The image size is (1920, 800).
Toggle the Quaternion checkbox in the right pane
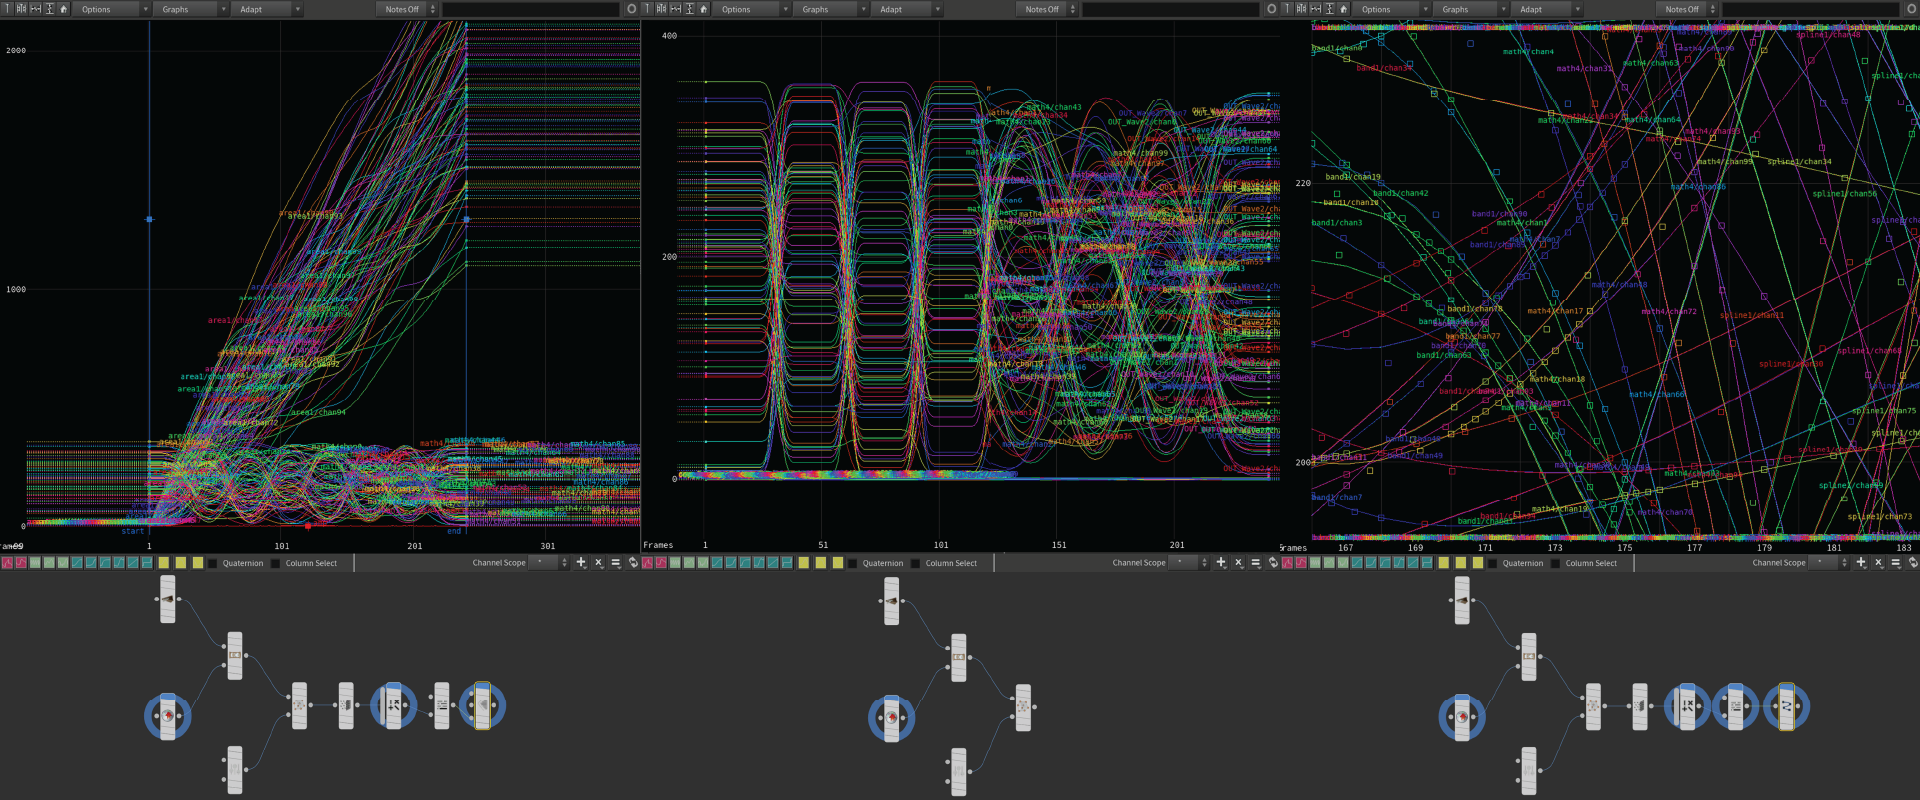[x=1492, y=563]
